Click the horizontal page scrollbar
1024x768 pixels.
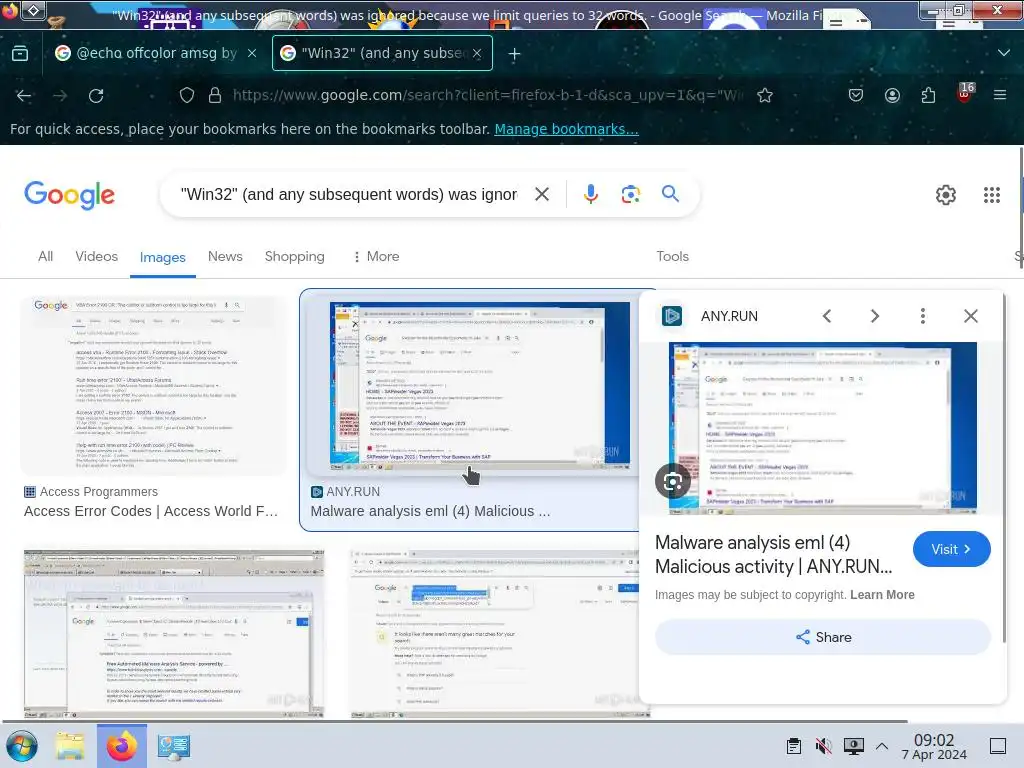(x=454, y=722)
